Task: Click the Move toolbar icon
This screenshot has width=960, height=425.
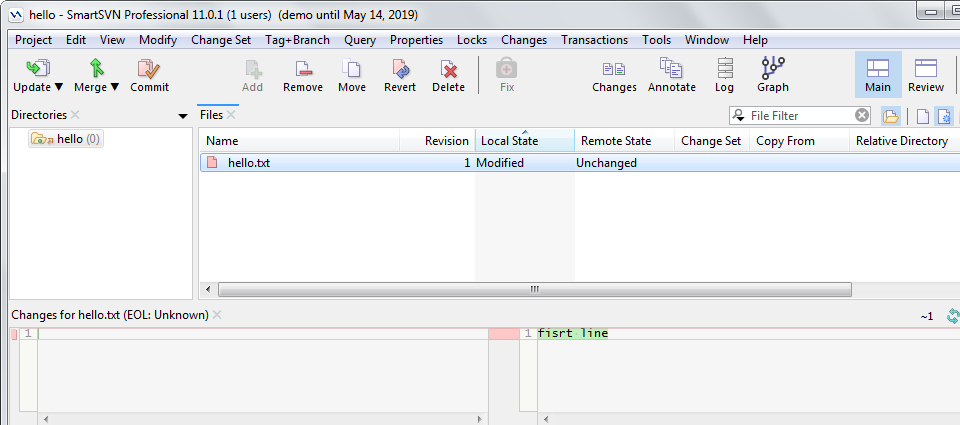Action: click(352, 68)
